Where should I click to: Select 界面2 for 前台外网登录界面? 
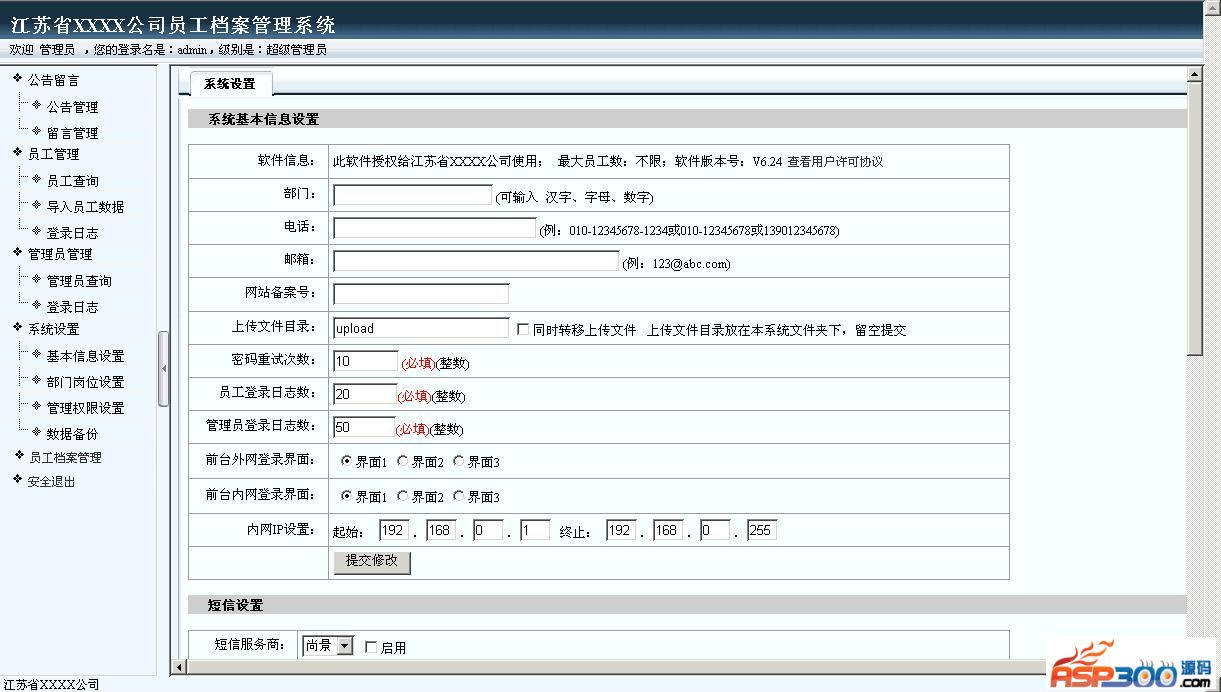tap(402, 461)
